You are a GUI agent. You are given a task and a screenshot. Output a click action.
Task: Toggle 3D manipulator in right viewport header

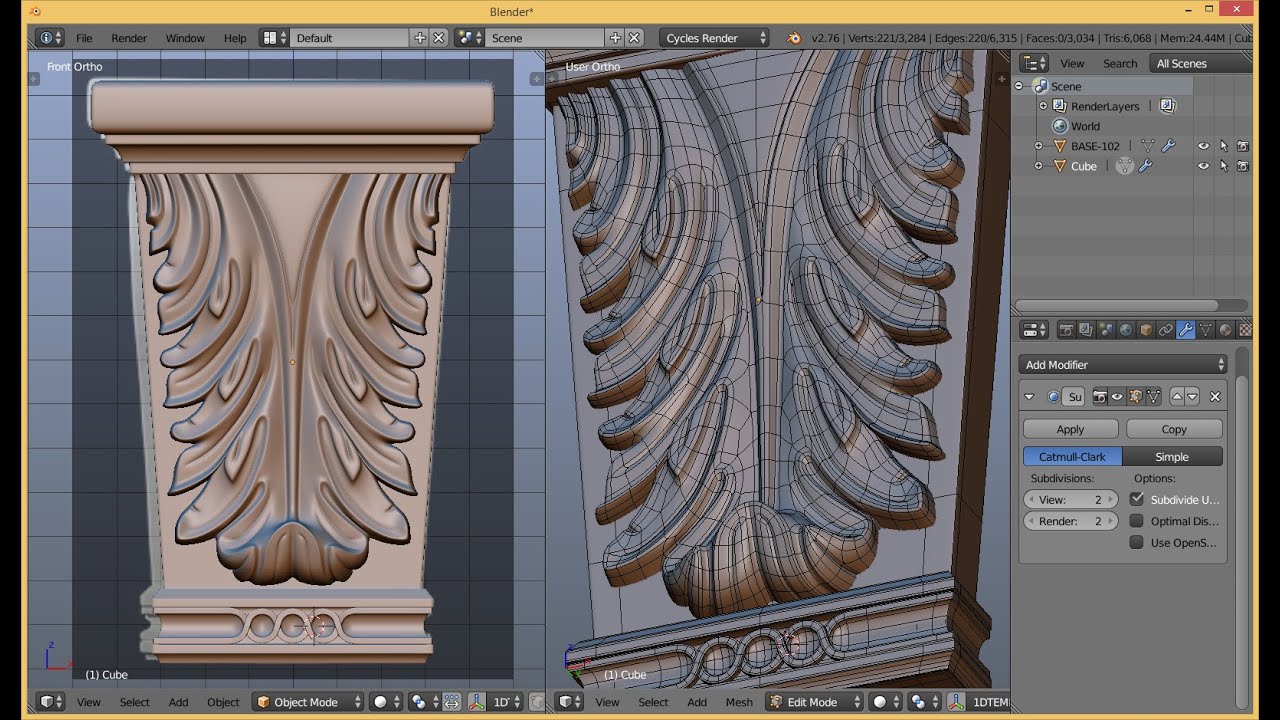coord(956,702)
